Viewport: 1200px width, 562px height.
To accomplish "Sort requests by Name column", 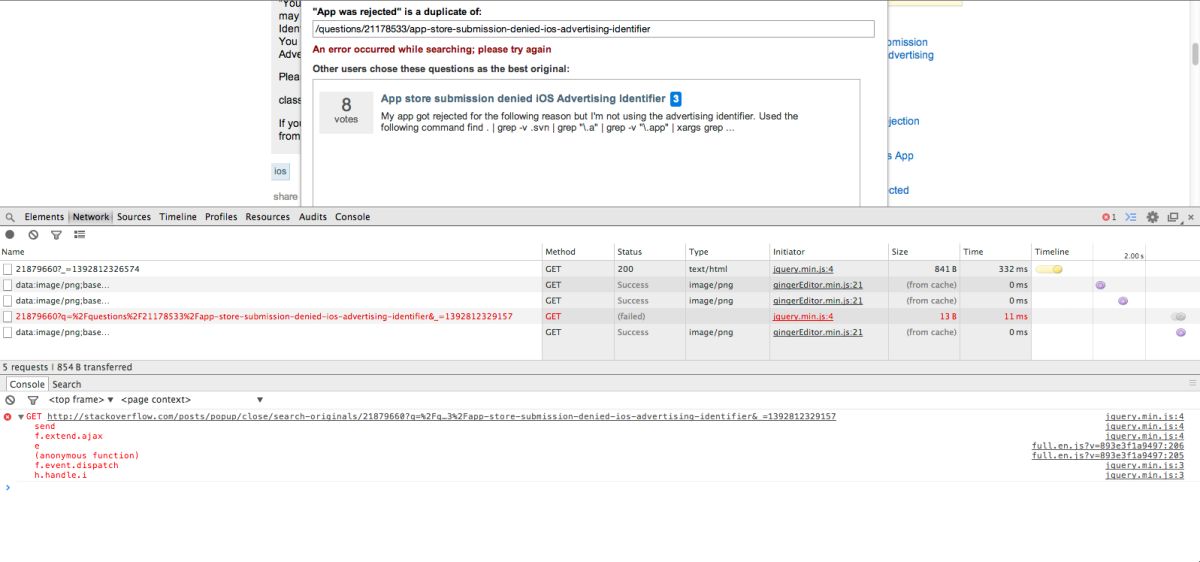I will click(270, 252).
